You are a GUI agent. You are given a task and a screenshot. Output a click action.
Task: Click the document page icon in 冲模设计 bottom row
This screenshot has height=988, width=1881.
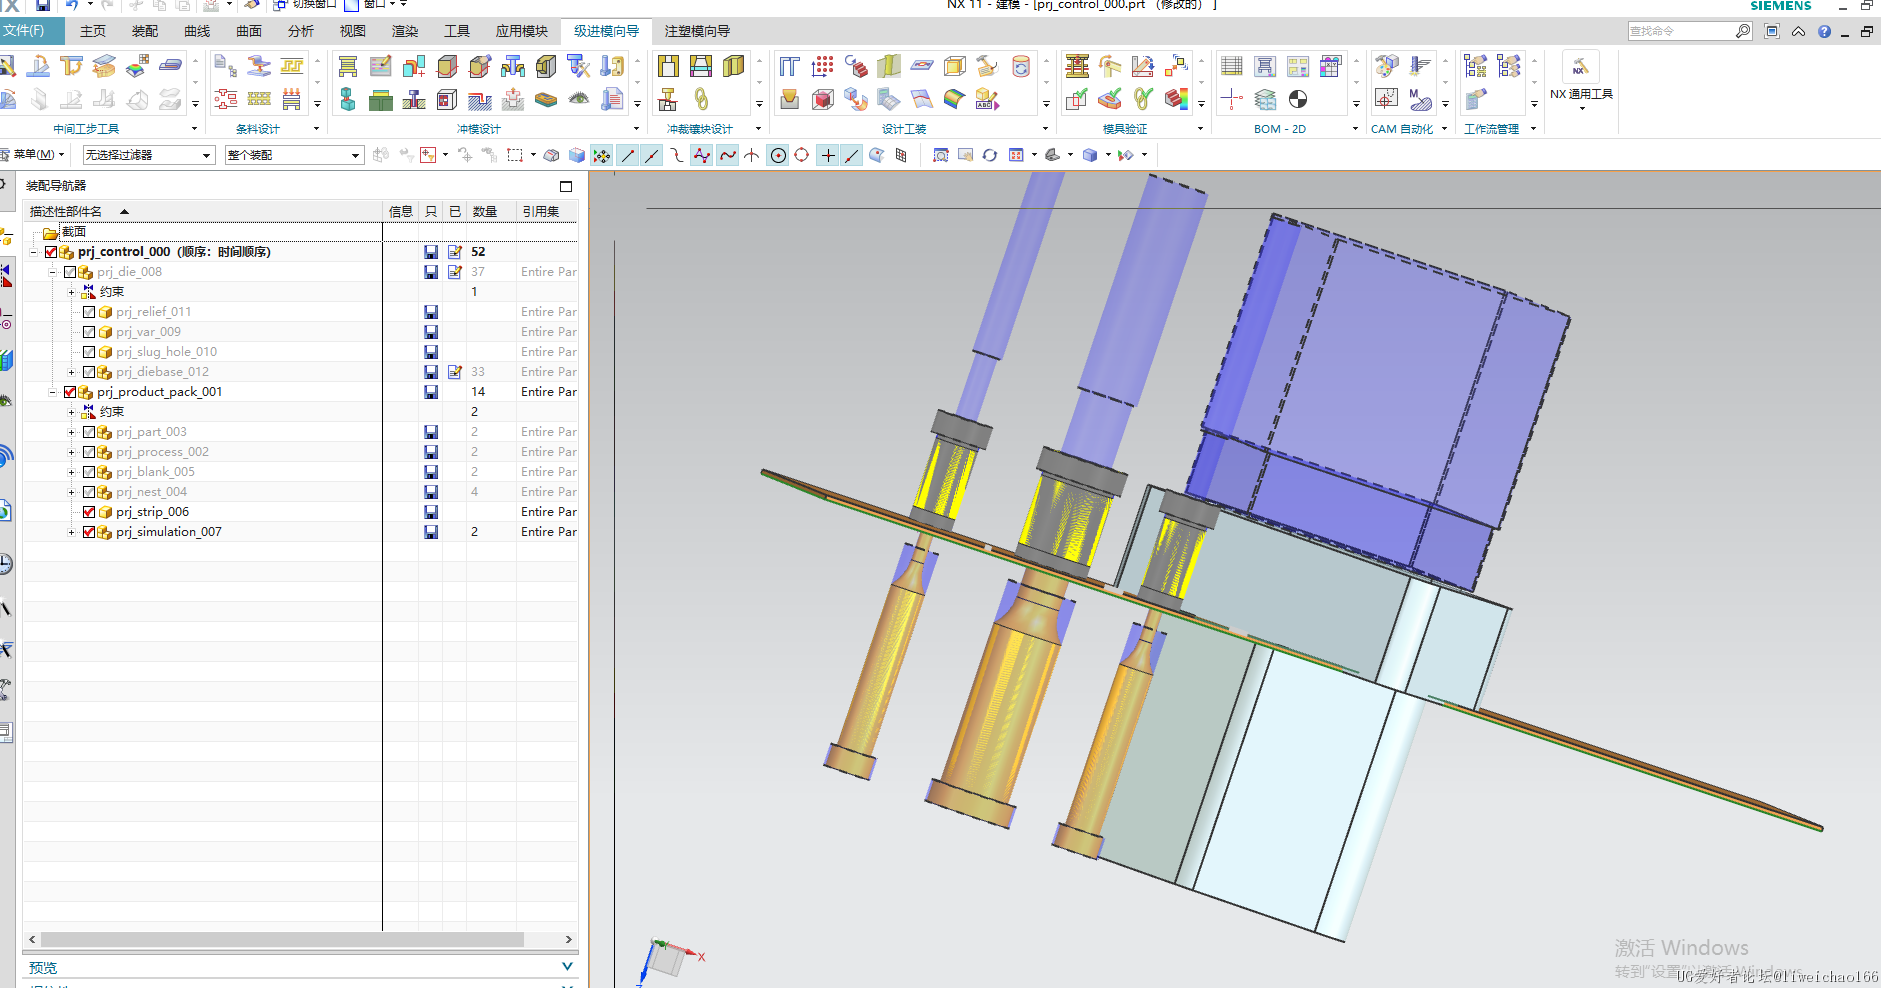[611, 99]
